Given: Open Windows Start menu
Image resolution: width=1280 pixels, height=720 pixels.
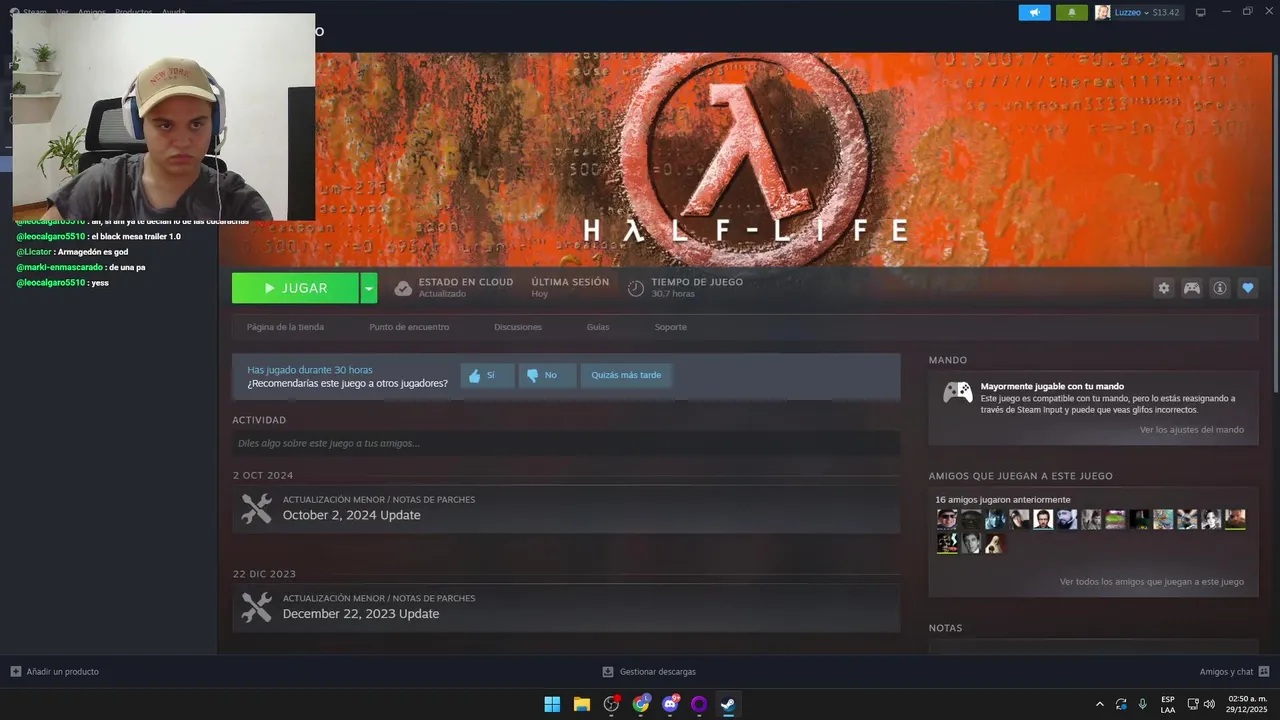Looking at the screenshot, I should tap(552, 704).
